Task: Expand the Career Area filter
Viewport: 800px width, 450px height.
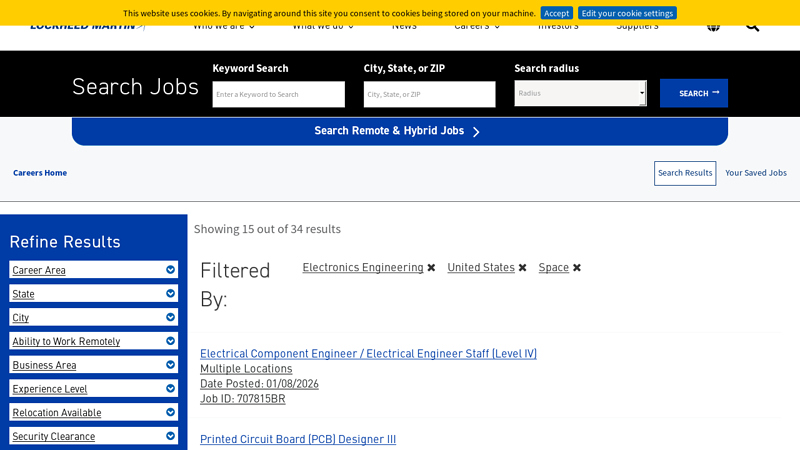Action: tap(93, 270)
